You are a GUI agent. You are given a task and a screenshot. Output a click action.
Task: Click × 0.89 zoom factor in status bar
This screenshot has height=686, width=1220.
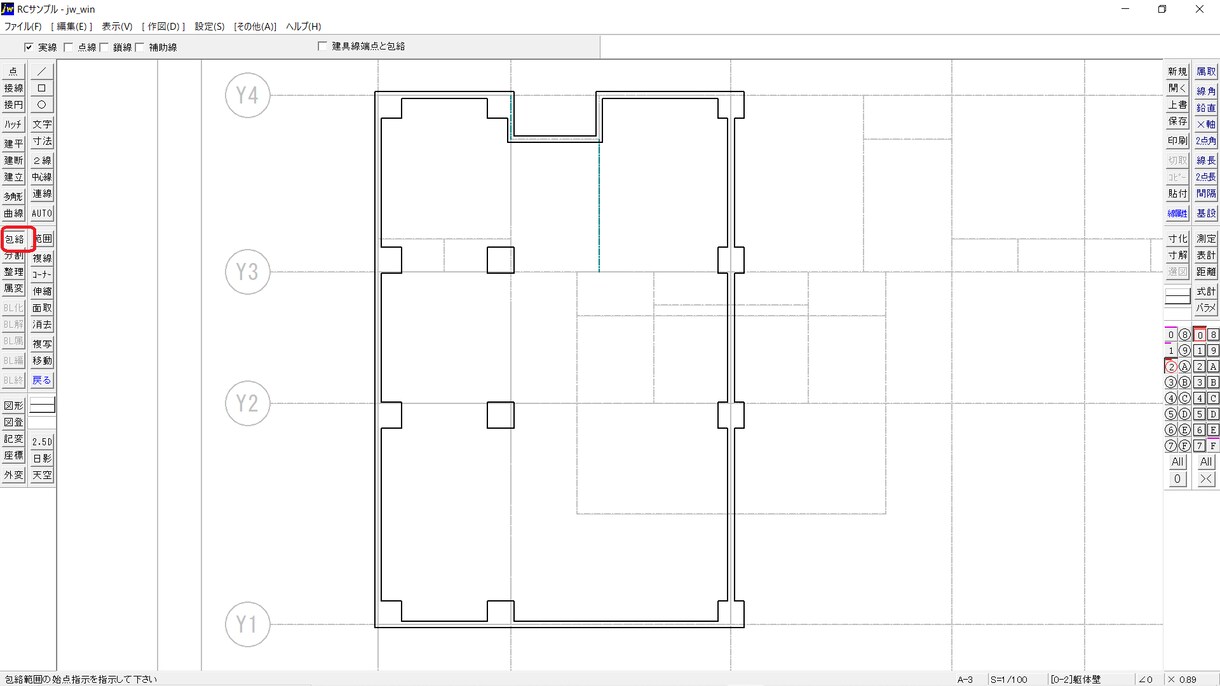point(1183,680)
